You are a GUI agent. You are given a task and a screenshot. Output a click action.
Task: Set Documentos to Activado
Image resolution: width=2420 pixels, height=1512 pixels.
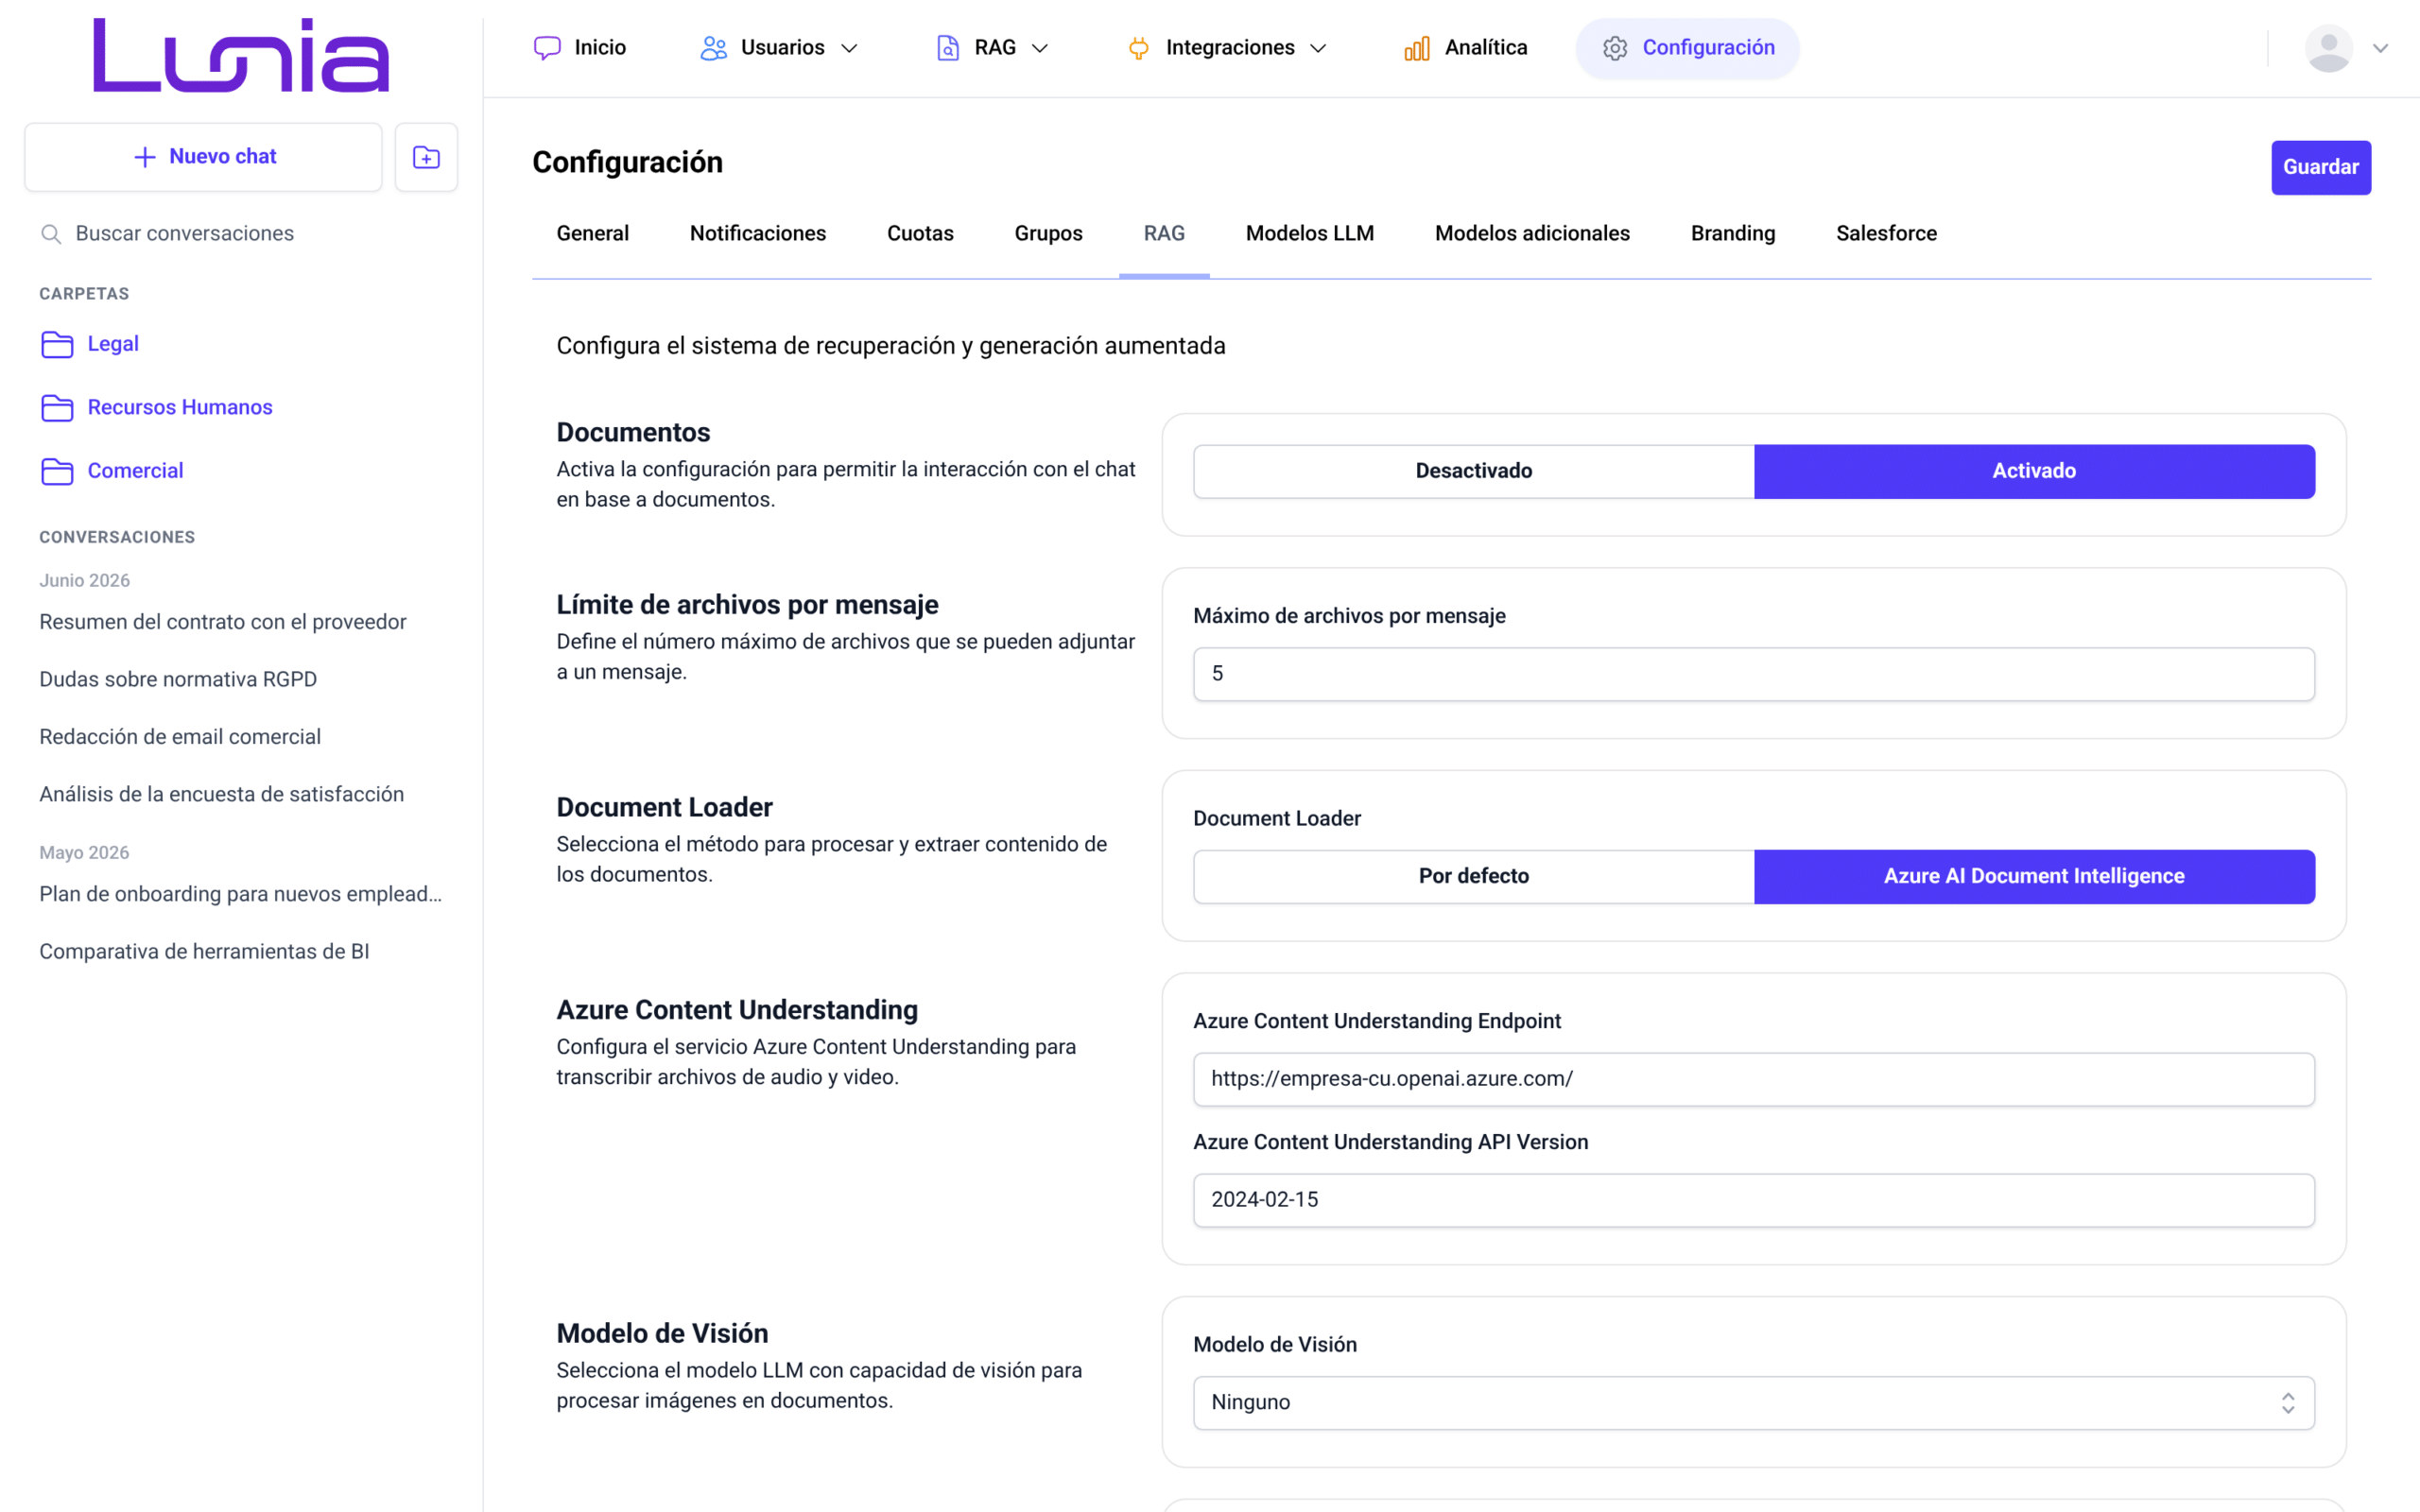click(x=2034, y=471)
